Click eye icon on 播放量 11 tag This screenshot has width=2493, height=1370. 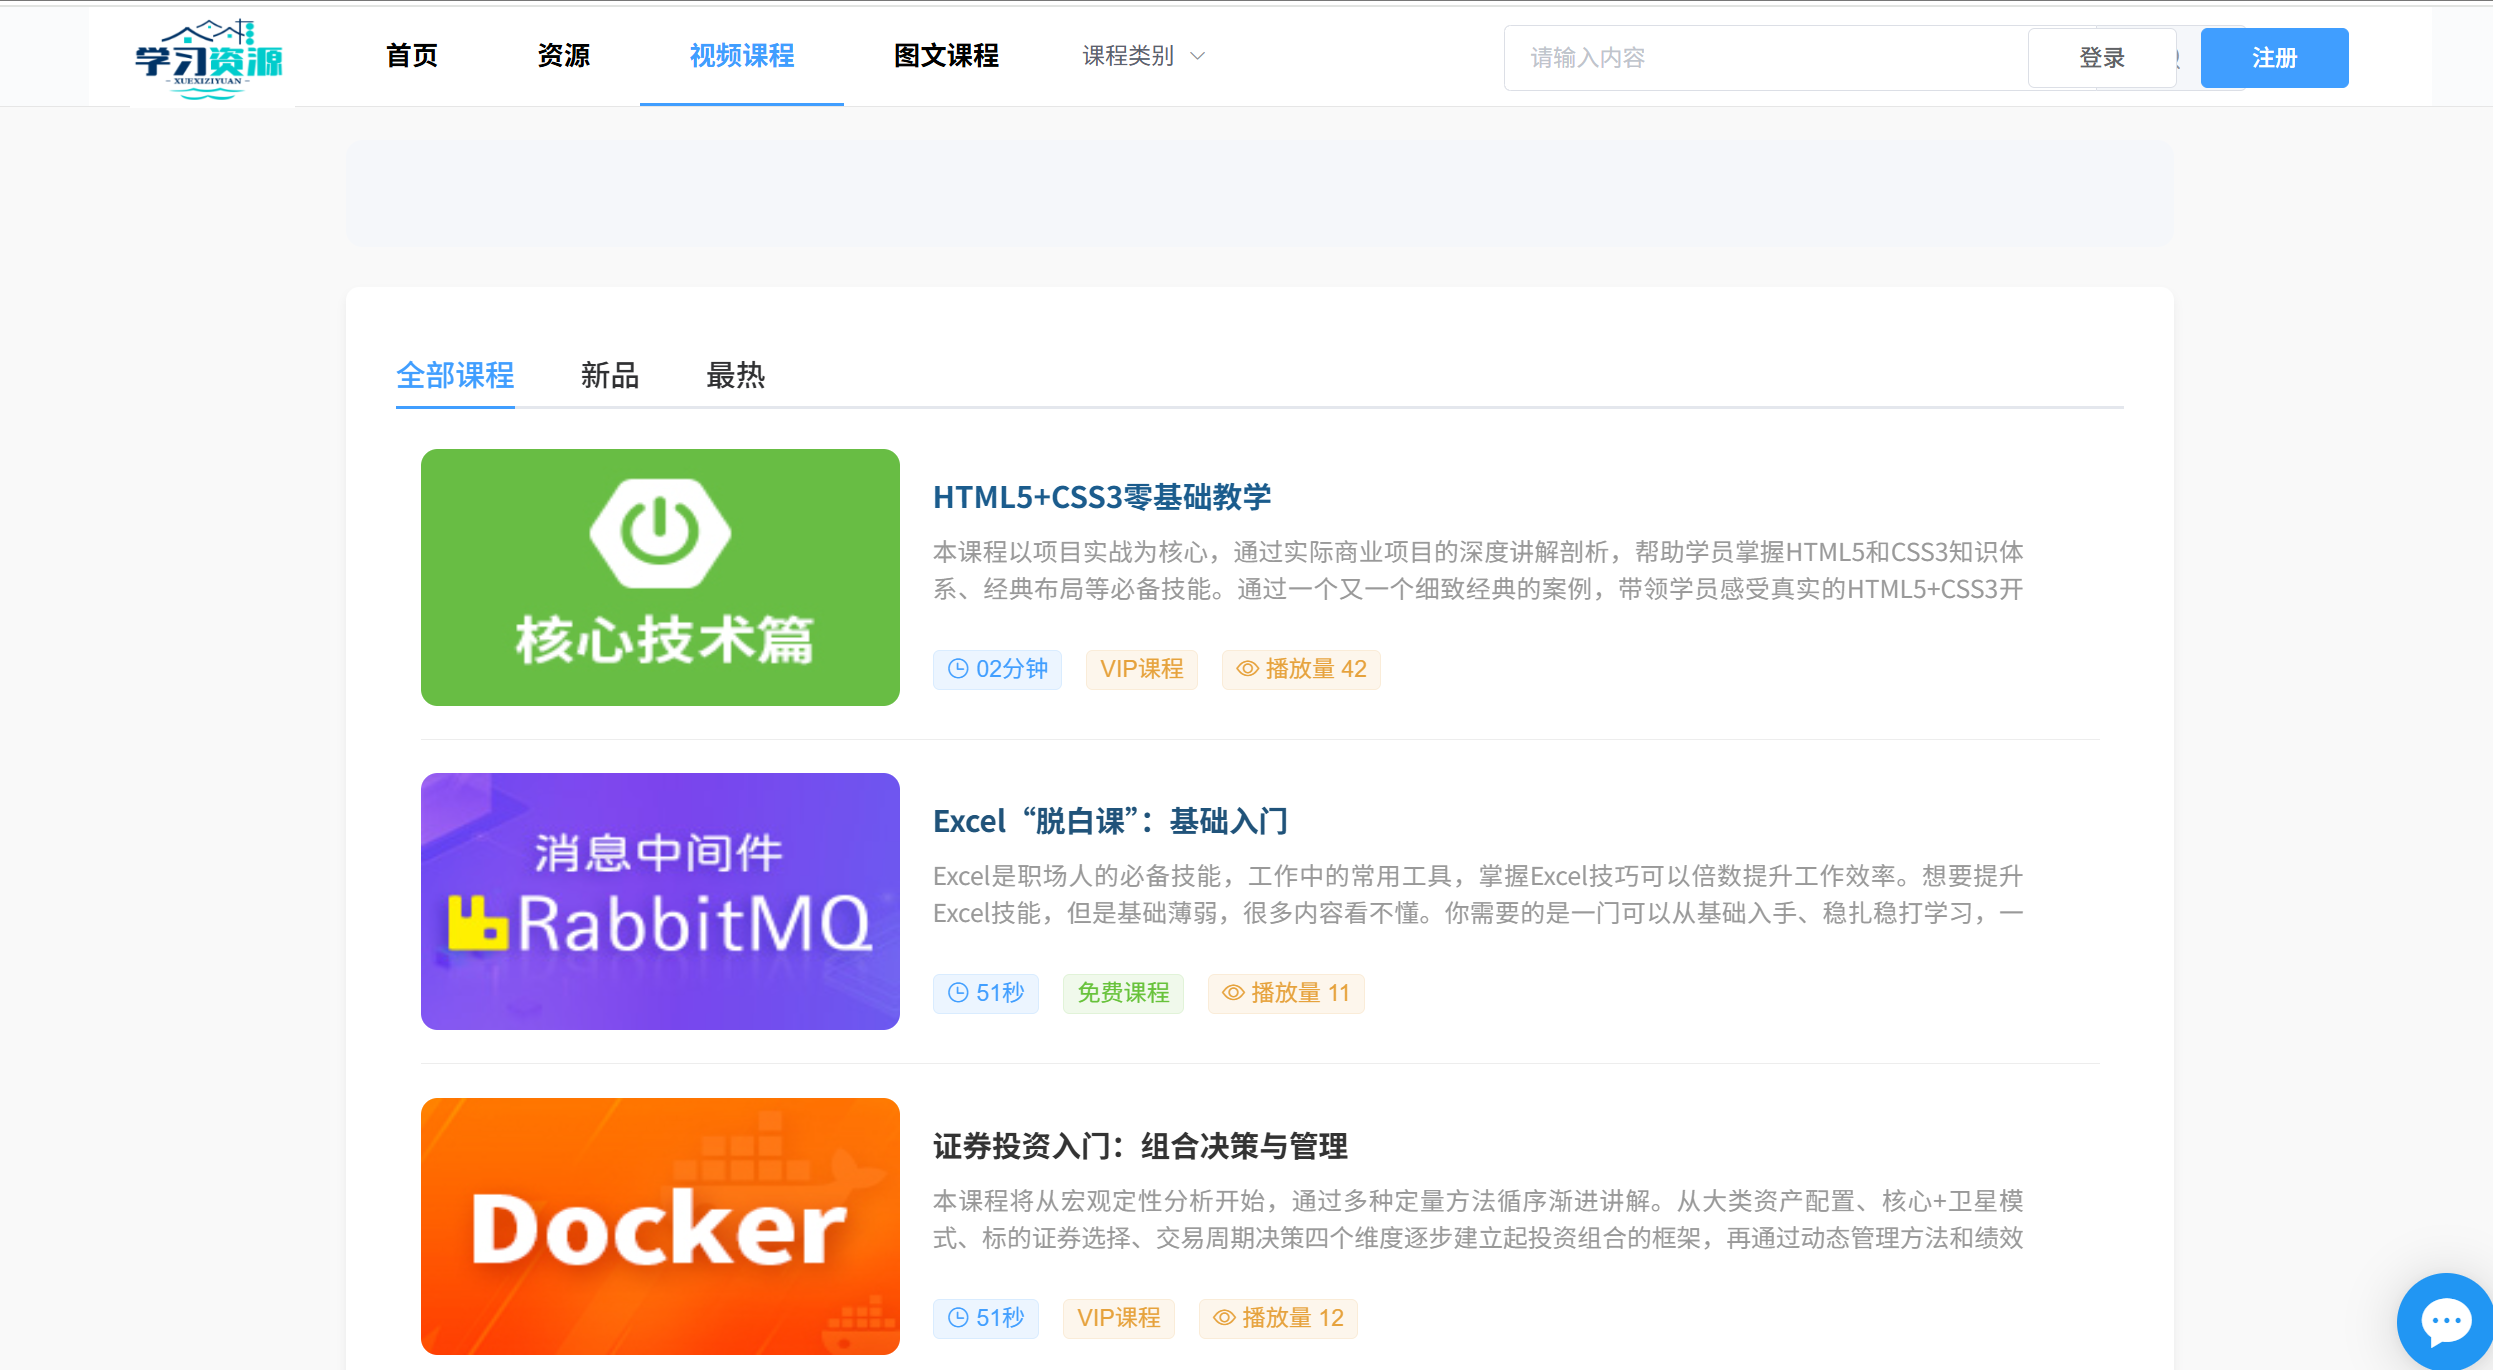[1233, 993]
